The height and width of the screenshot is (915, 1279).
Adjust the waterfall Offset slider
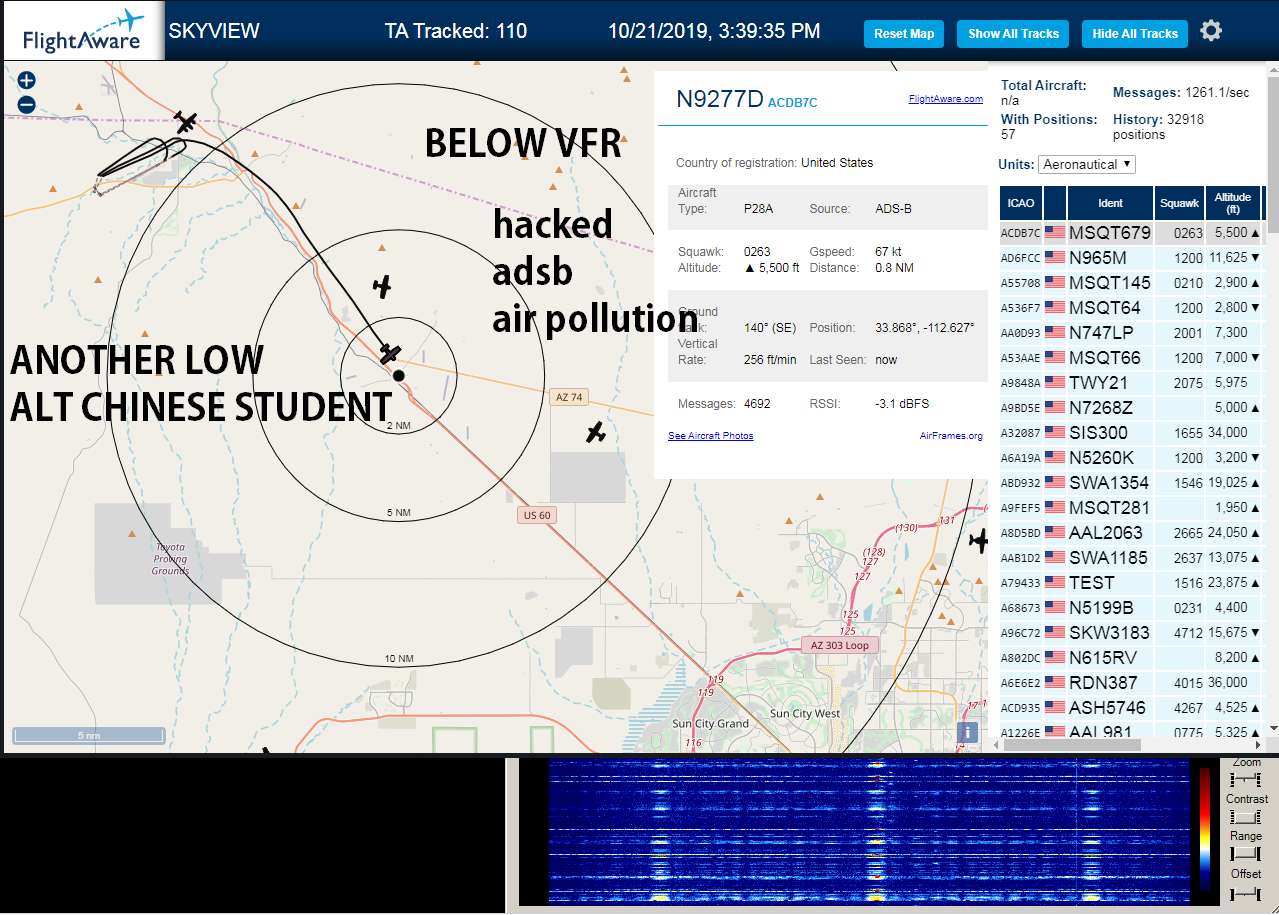1246,892
